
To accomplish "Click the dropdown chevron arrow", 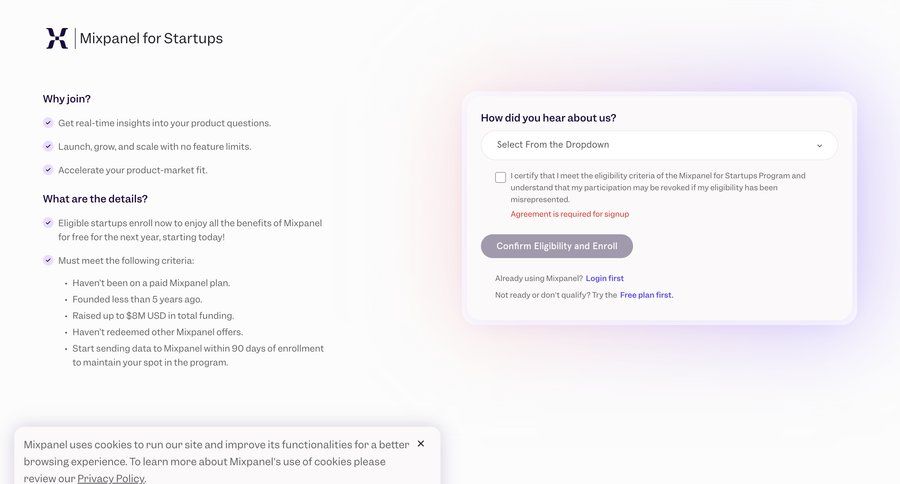I will (819, 146).
